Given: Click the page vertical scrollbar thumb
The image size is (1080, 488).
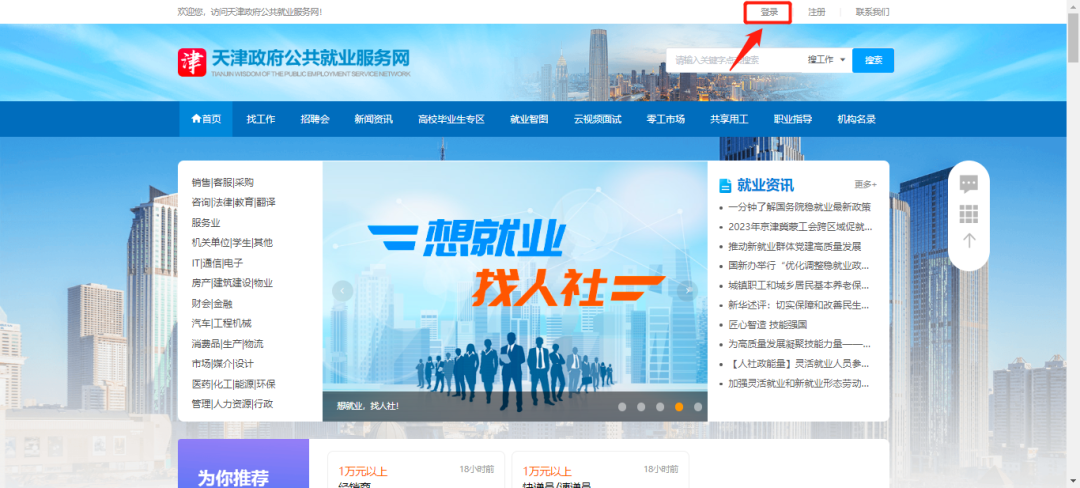Looking at the screenshot, I should [x=1074, y=38].
